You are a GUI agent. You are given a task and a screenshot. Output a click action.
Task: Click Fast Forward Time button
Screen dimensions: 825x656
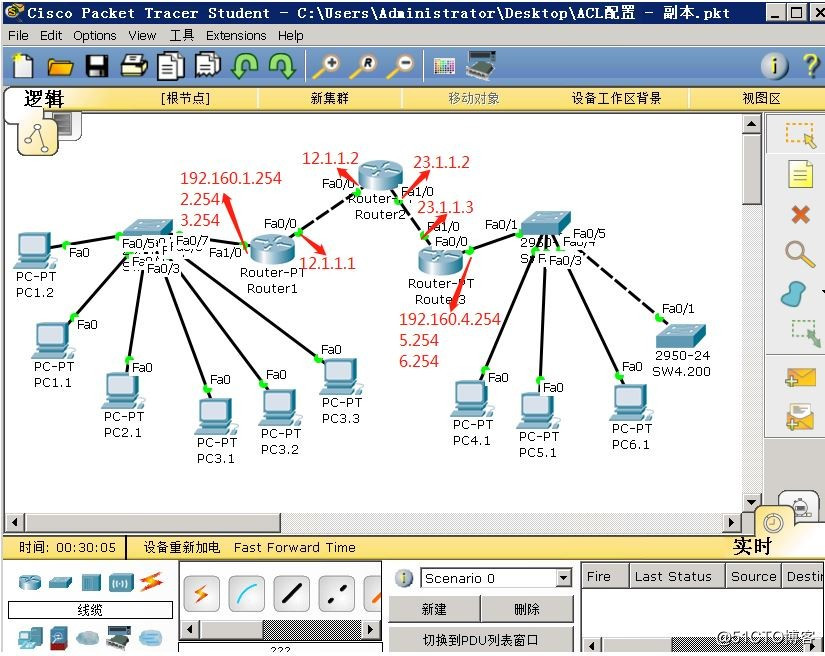coord(295,547)
